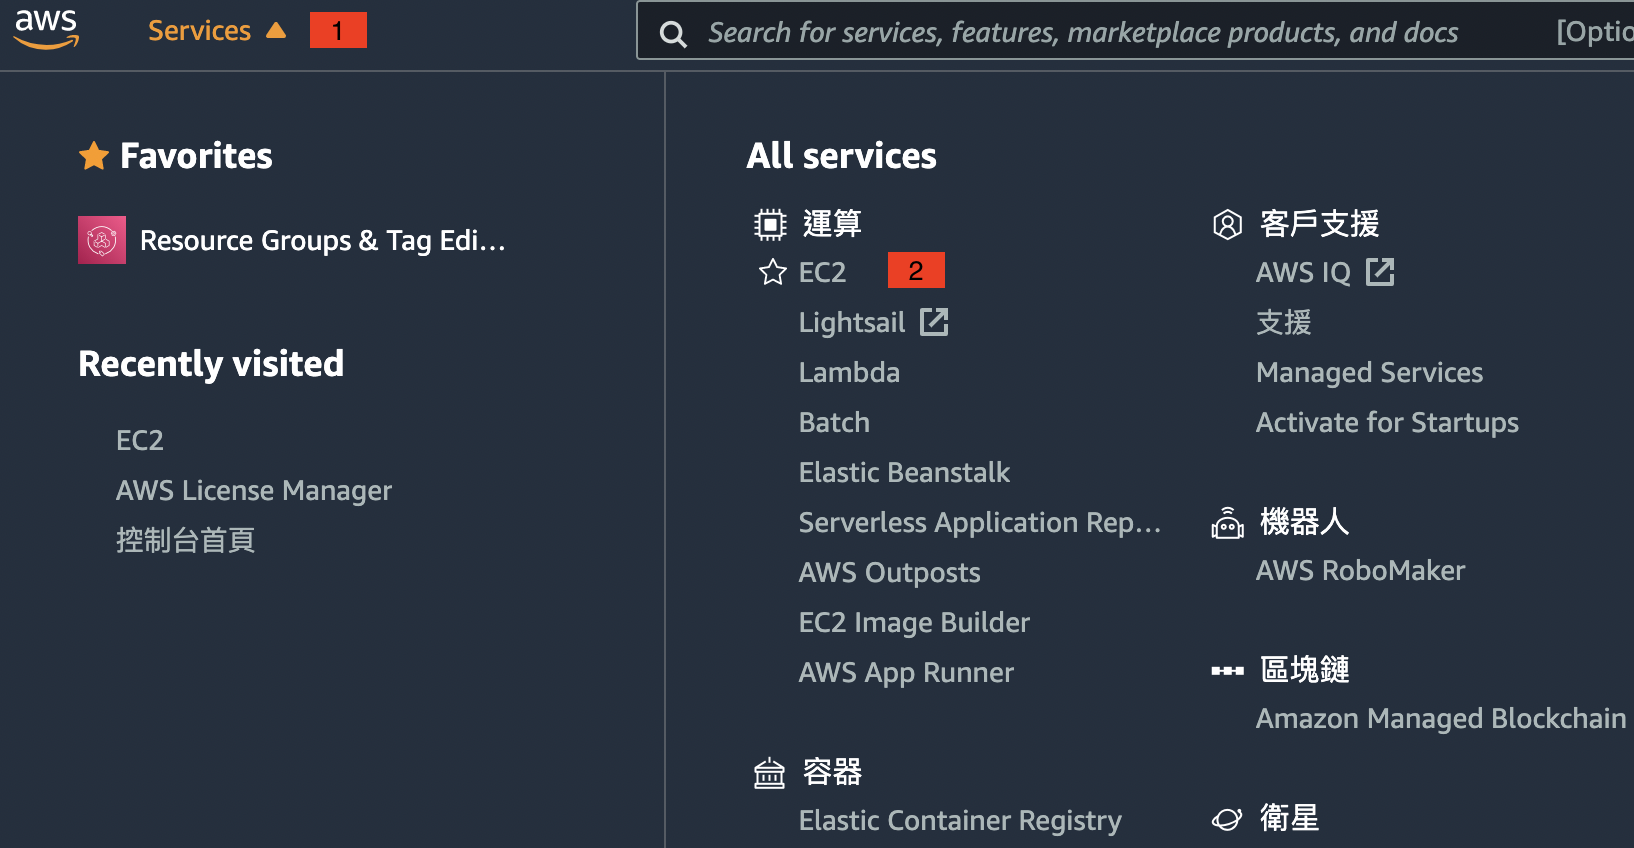The width and height of the screenshot is (1634, 848).
Task: Click the 容器 category heading
Action: [832, 772]
